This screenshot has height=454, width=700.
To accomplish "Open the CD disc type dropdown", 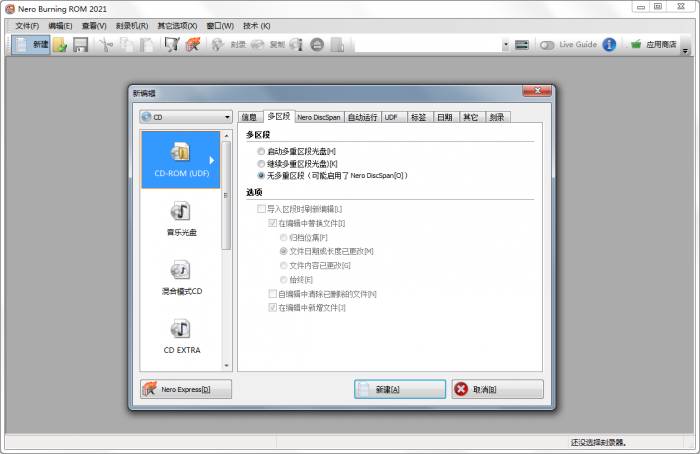I will pyautogui.click(x=185, y=117).
